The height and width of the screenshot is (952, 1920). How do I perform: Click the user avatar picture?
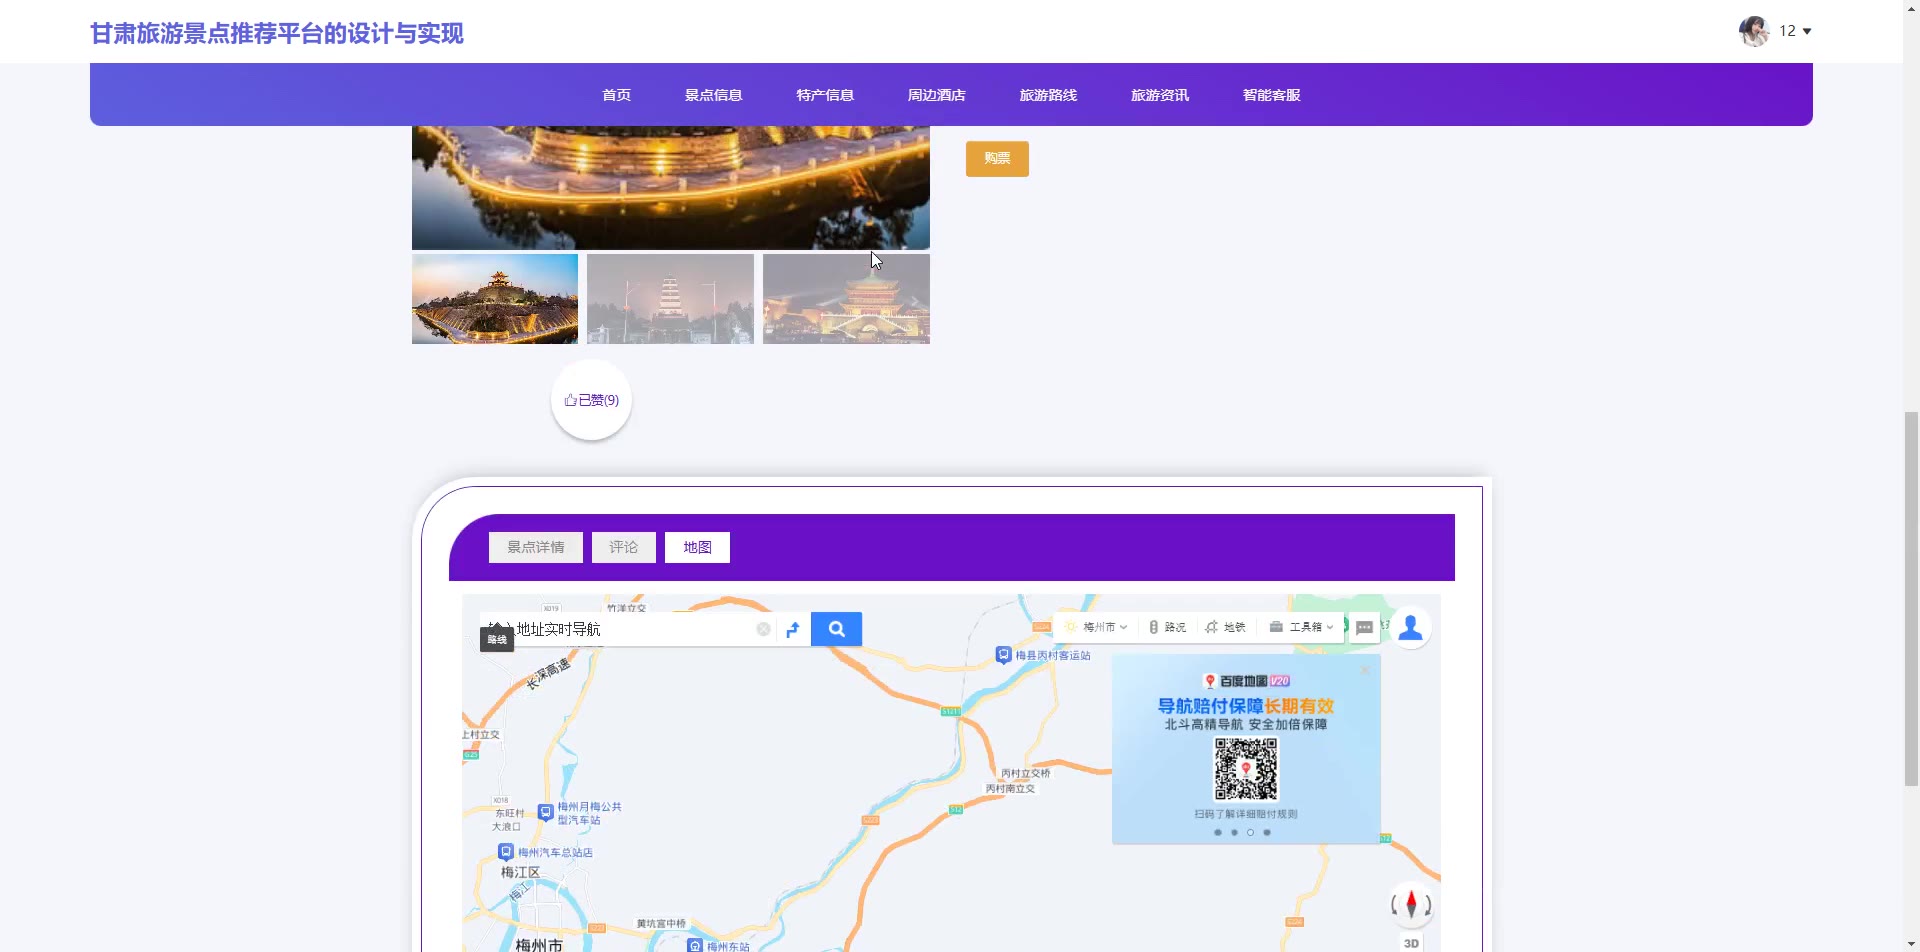[1754, 31]
